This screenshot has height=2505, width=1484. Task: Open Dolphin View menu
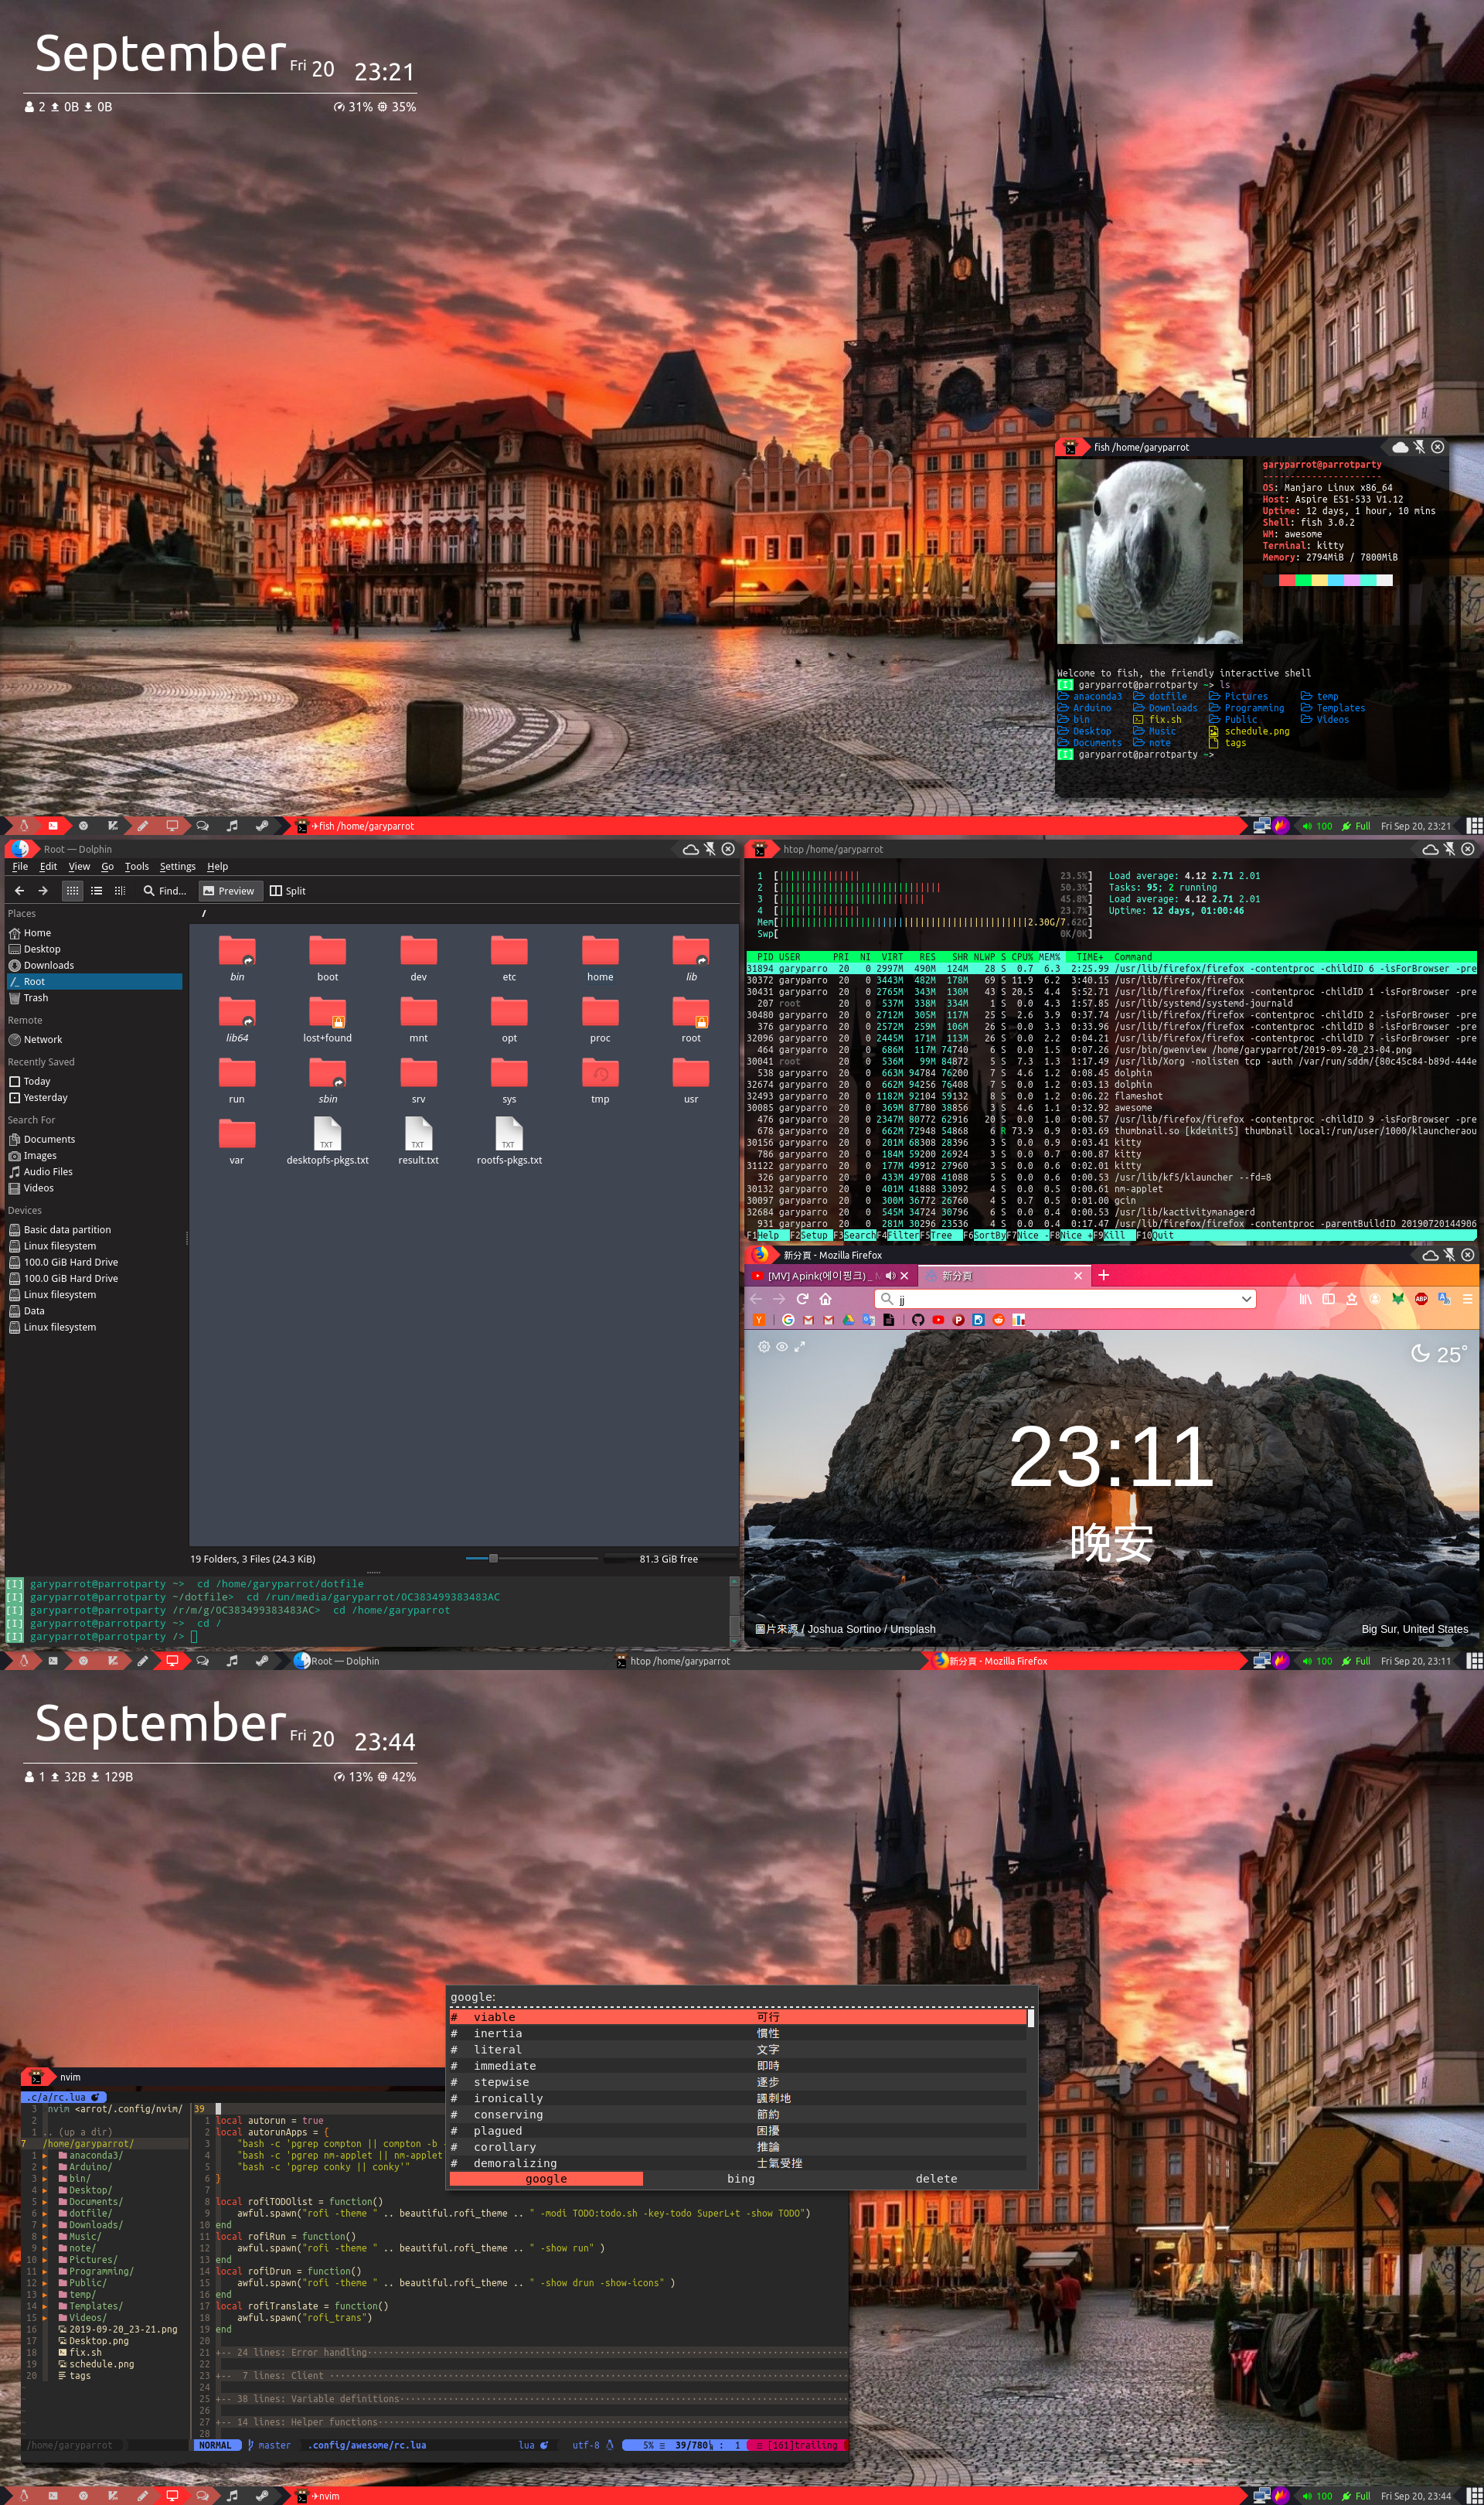point(79,866)
